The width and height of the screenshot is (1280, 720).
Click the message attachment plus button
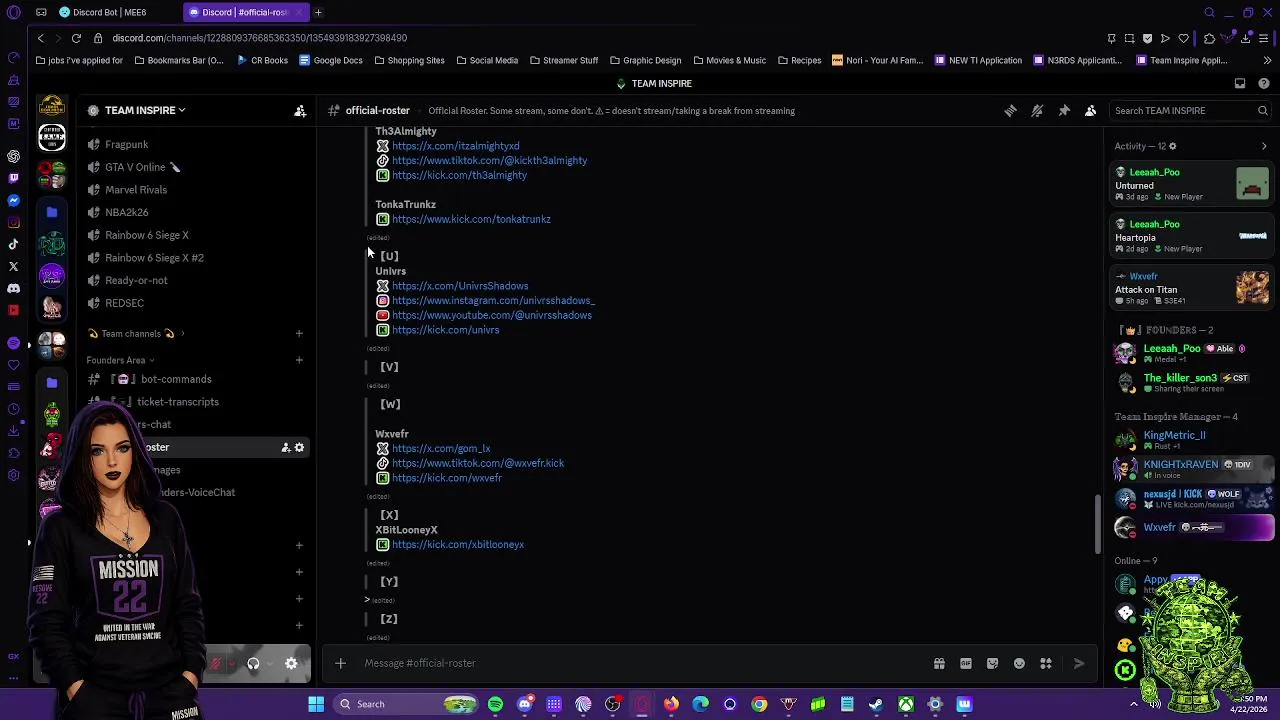click(340, 663)
